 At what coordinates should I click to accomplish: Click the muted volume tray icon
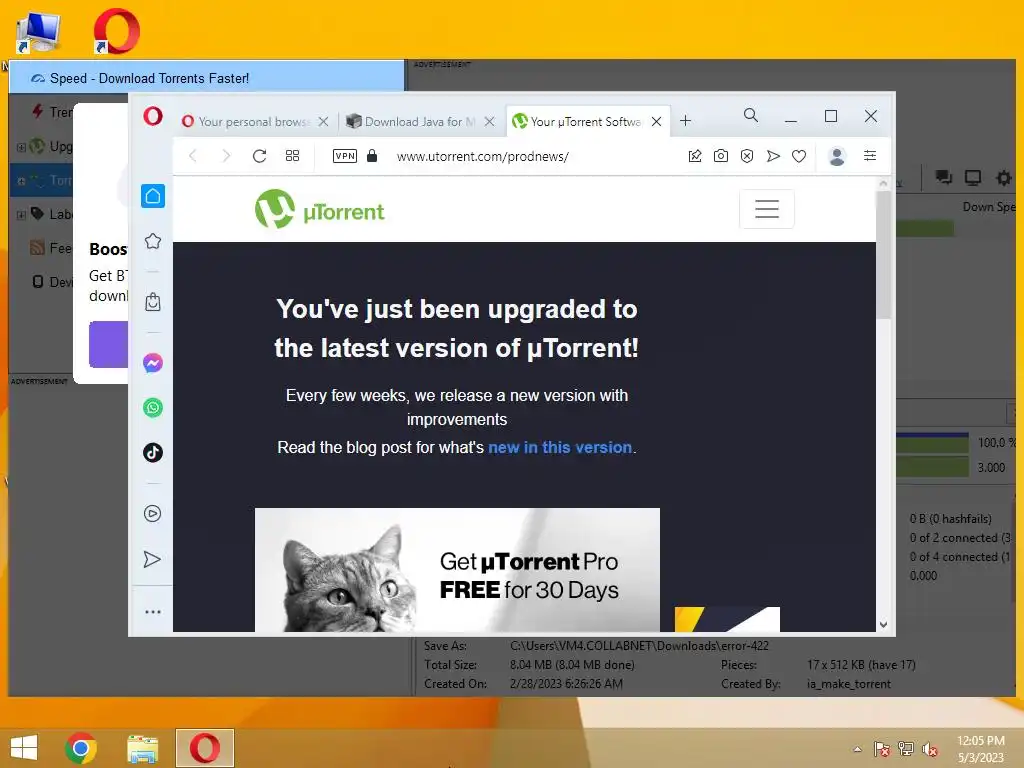tap(929, 748)
